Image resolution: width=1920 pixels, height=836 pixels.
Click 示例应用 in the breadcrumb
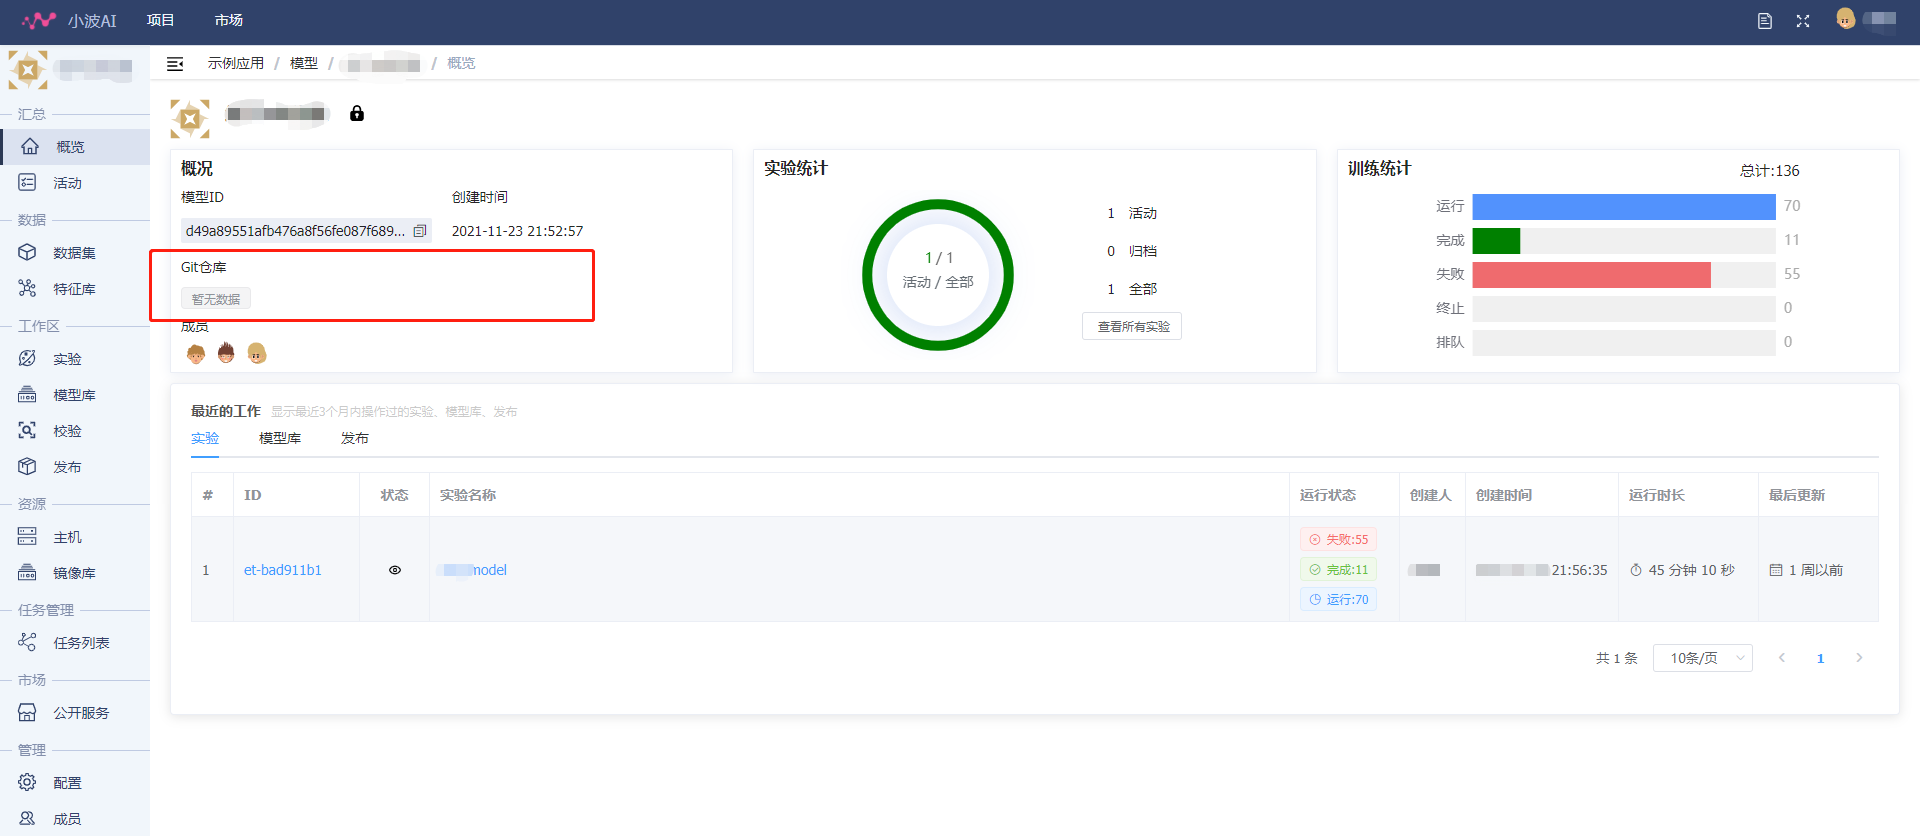click(x=236, y=64)
